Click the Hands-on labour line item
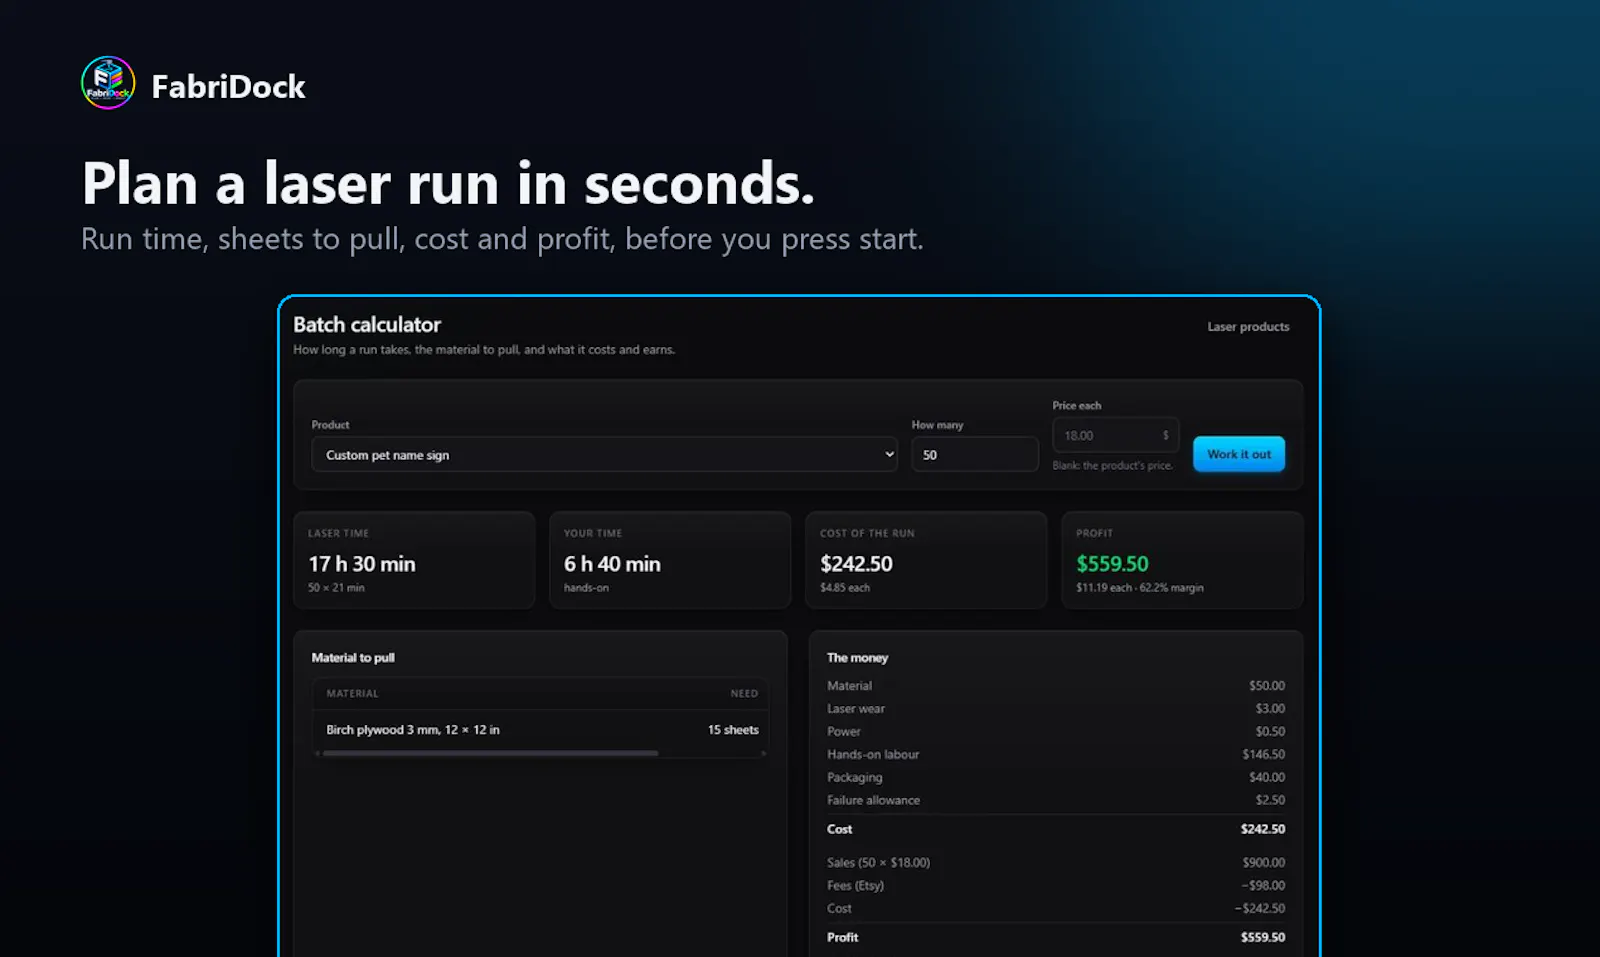 coord(1055,754)
